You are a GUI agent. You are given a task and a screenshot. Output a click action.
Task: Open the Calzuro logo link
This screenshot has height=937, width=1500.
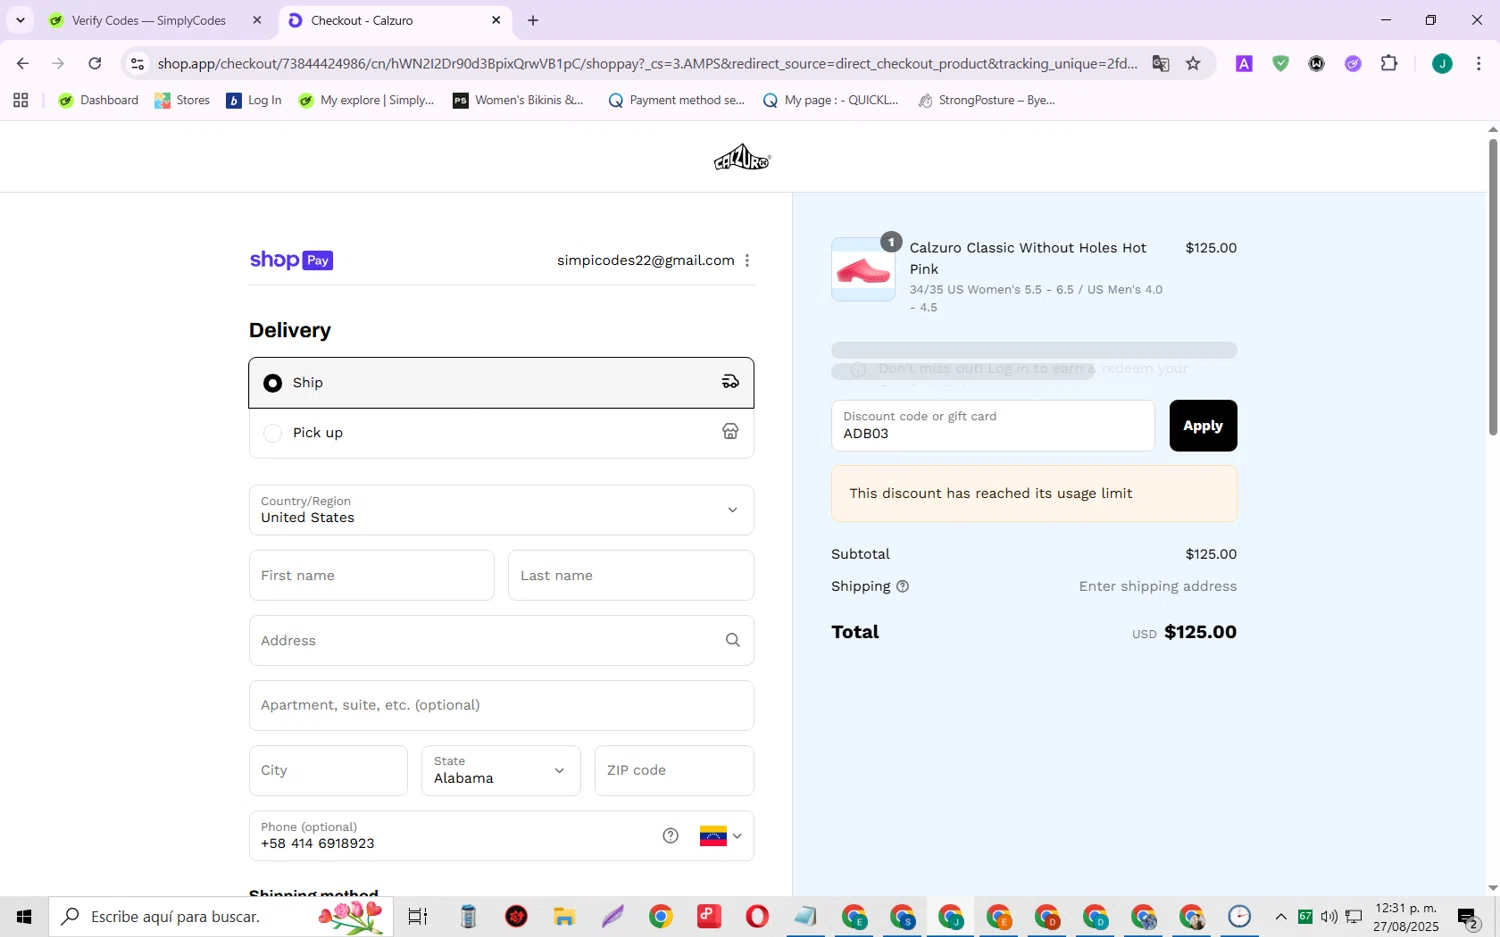click(x=742, y=158)
